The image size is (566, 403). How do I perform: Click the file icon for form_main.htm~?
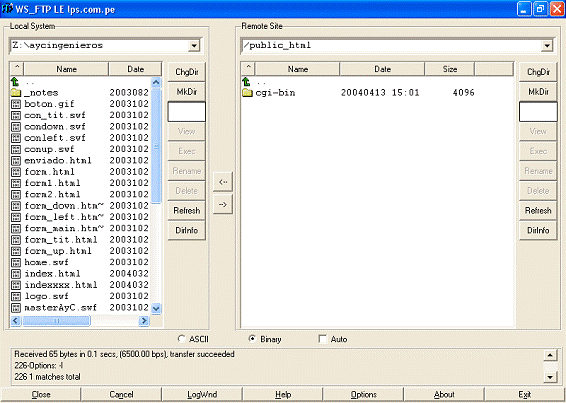(16, 229)
